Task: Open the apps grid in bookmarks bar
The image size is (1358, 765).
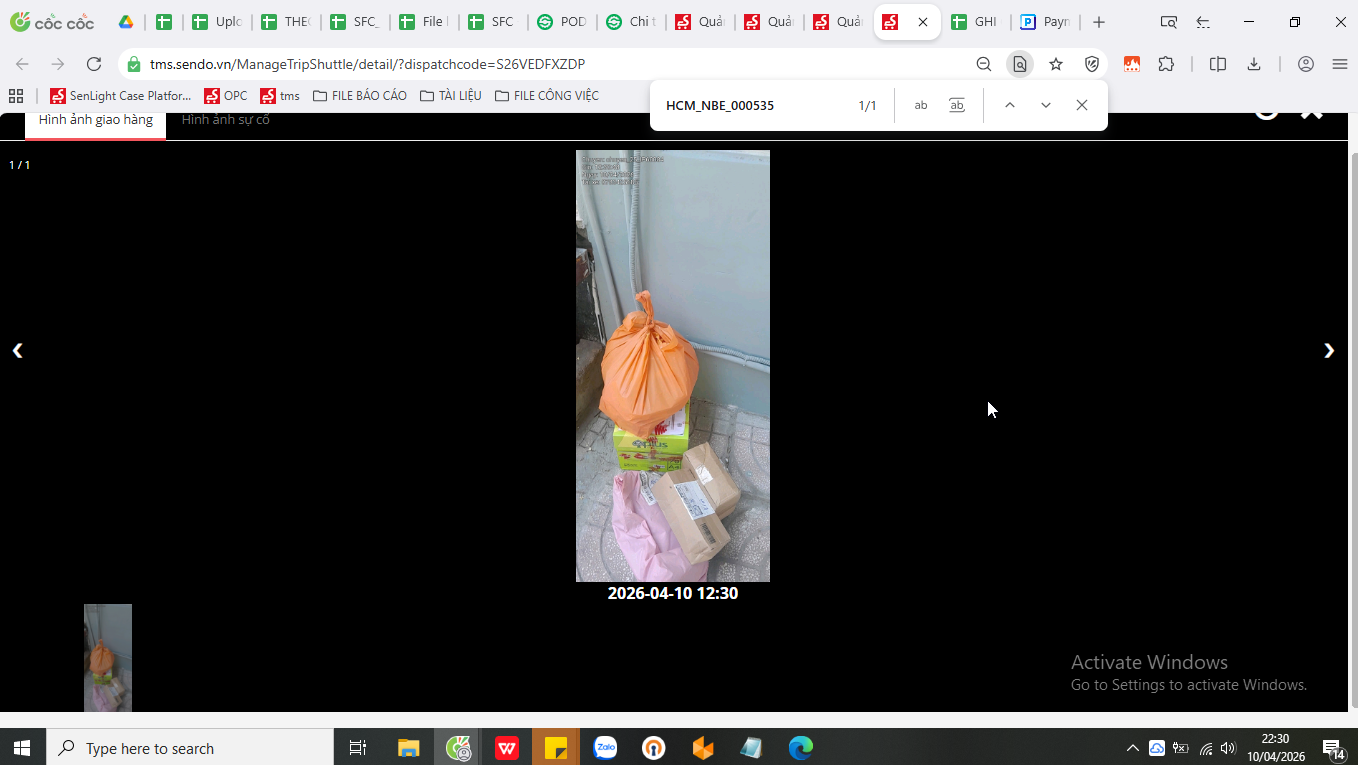Action: click(16, 96)
